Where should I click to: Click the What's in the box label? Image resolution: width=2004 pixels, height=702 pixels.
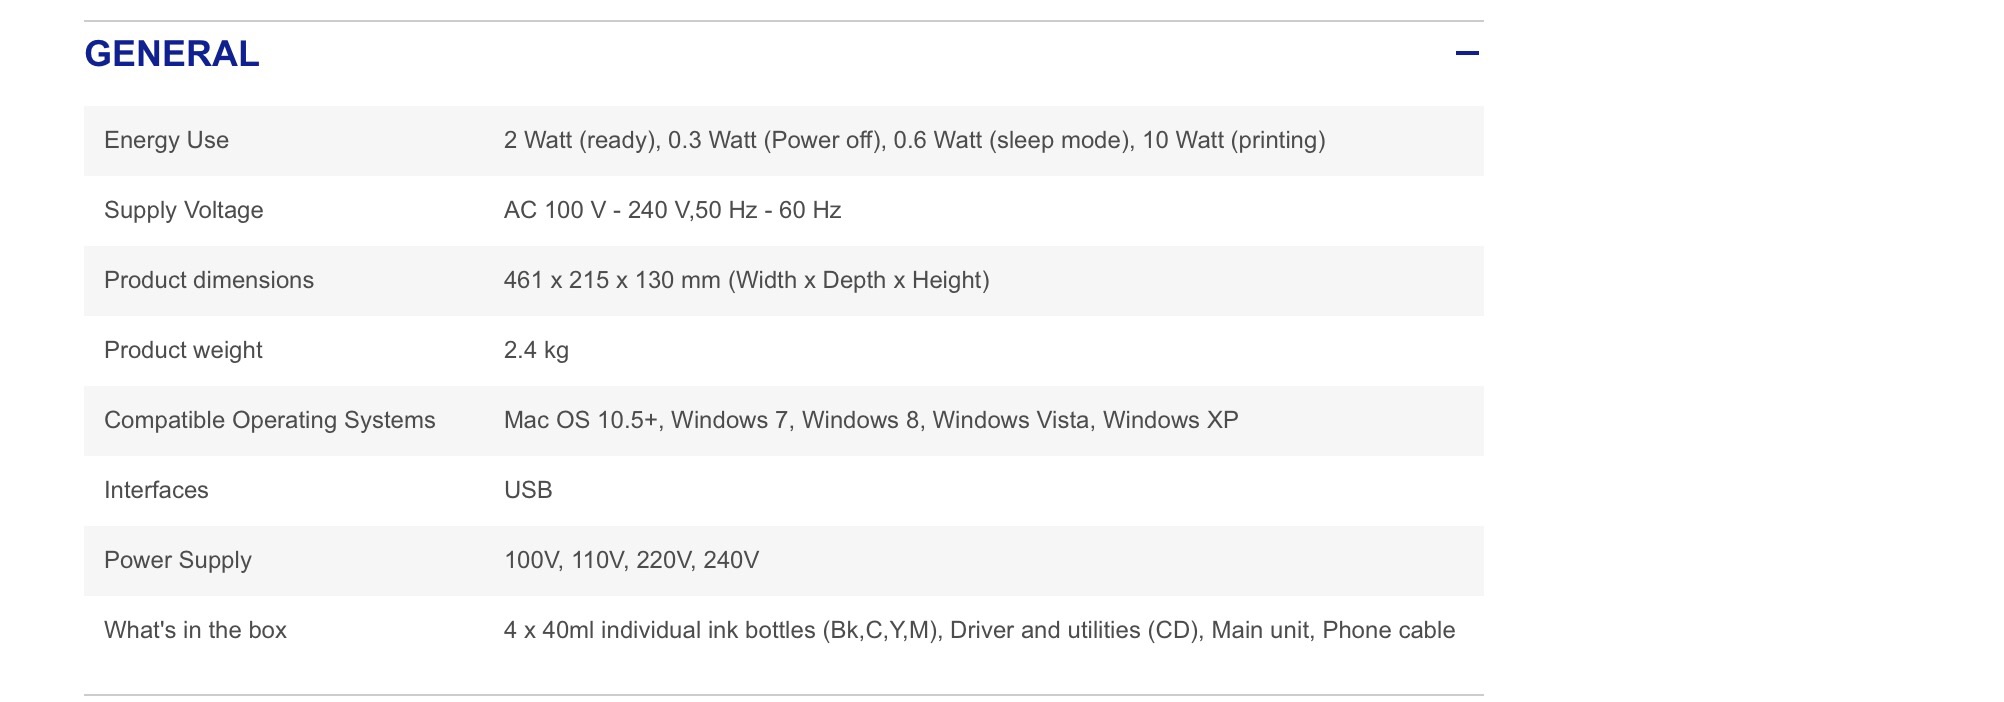pos(195,630)
